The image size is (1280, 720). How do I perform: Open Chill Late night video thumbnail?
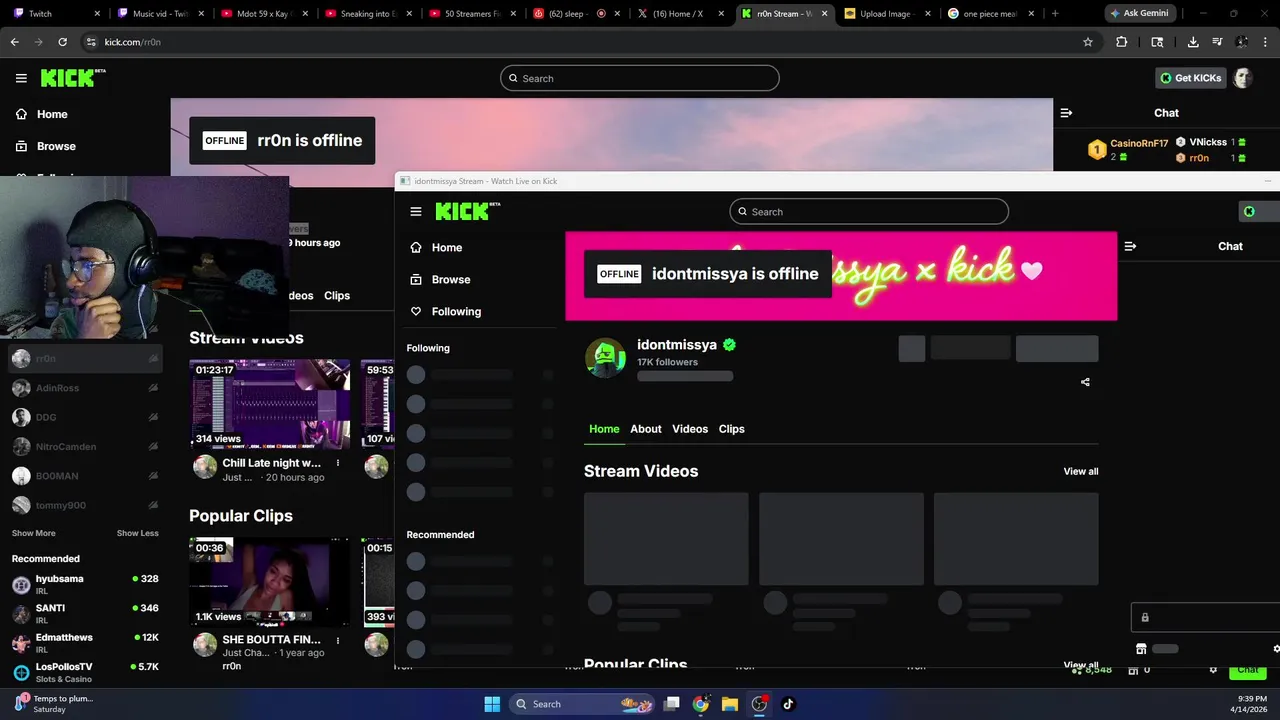[270, 404]
